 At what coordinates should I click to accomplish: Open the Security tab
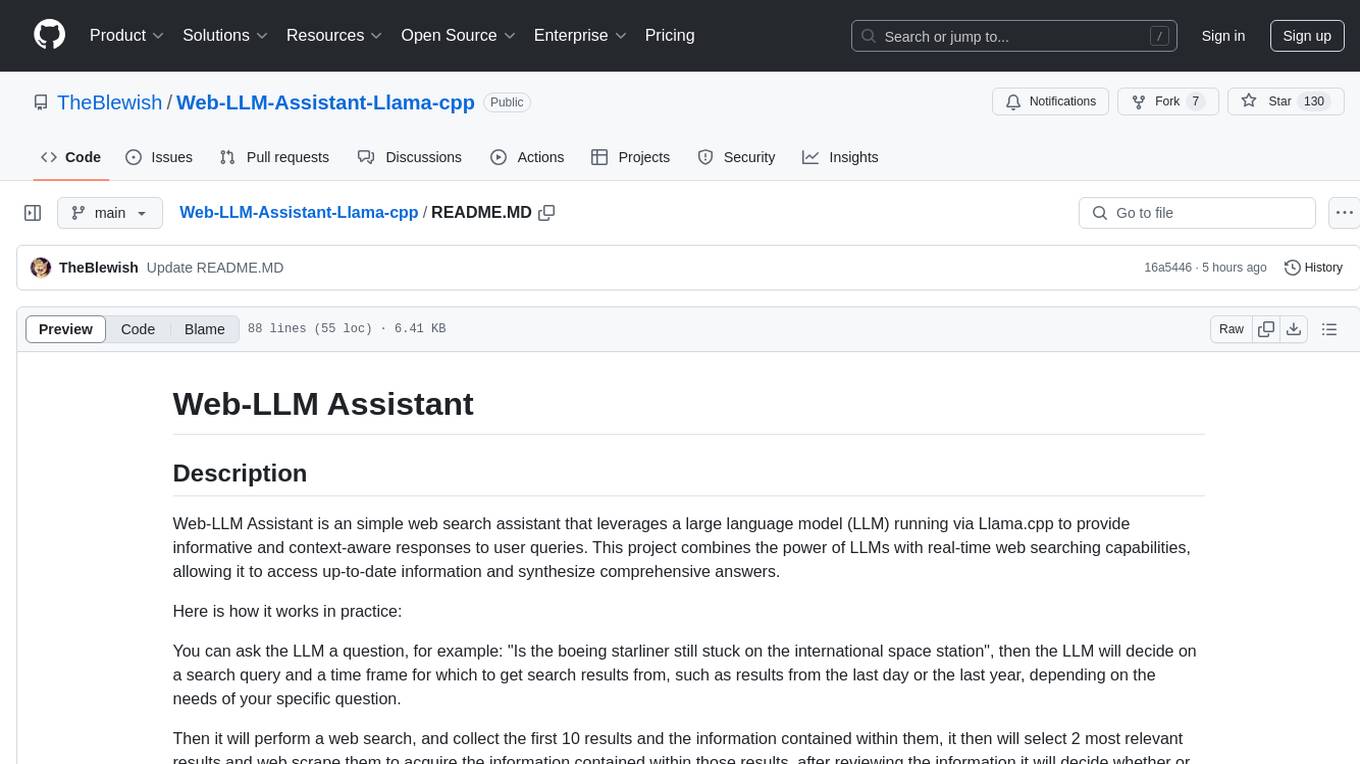(x=736, y=157)
